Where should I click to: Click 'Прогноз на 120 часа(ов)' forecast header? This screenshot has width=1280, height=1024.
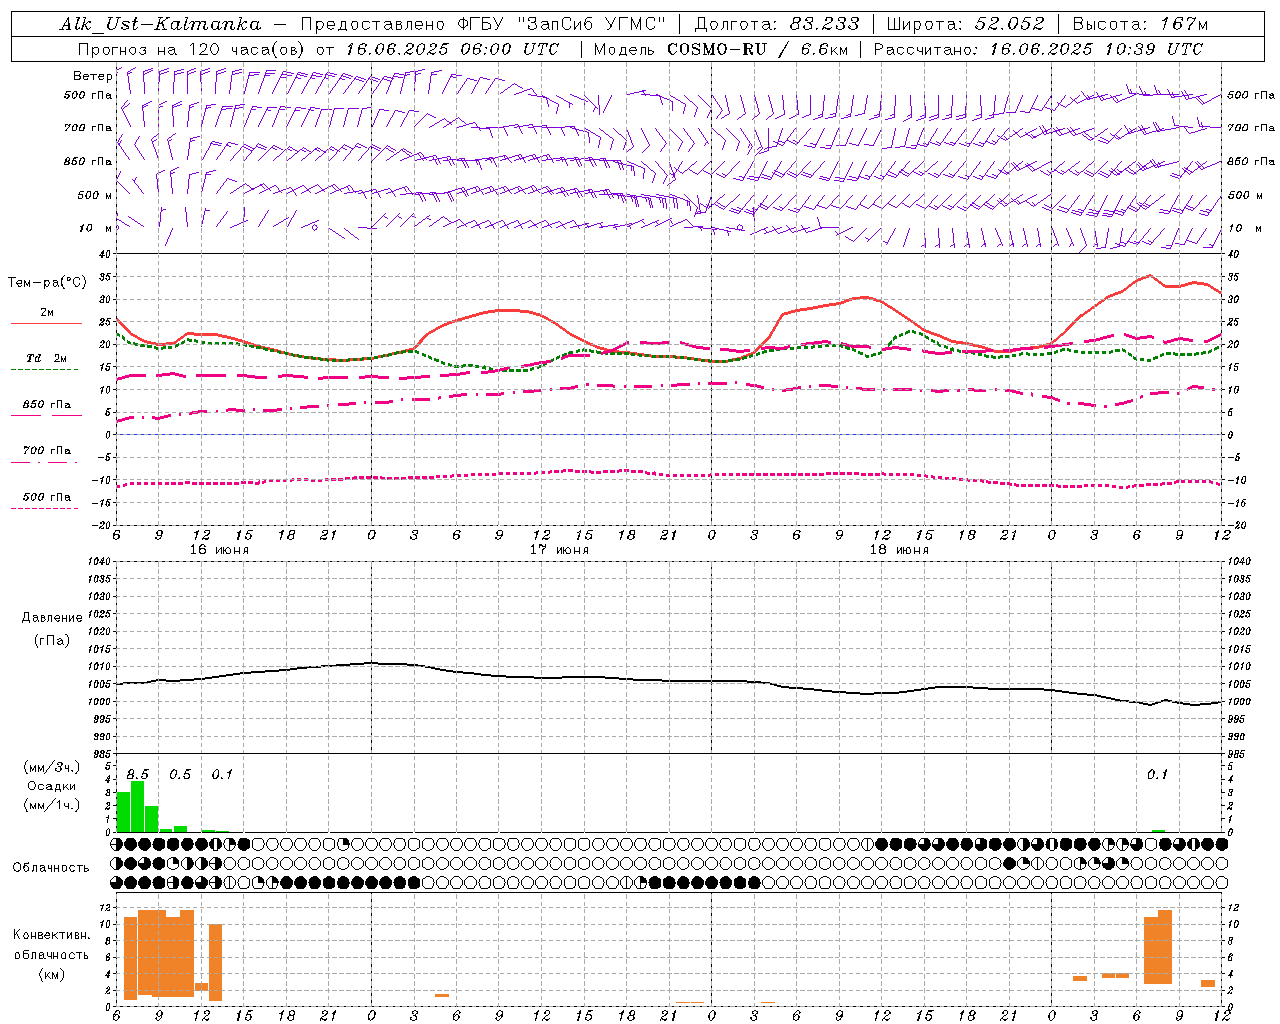pyautogui.click(x=193, y=49)
